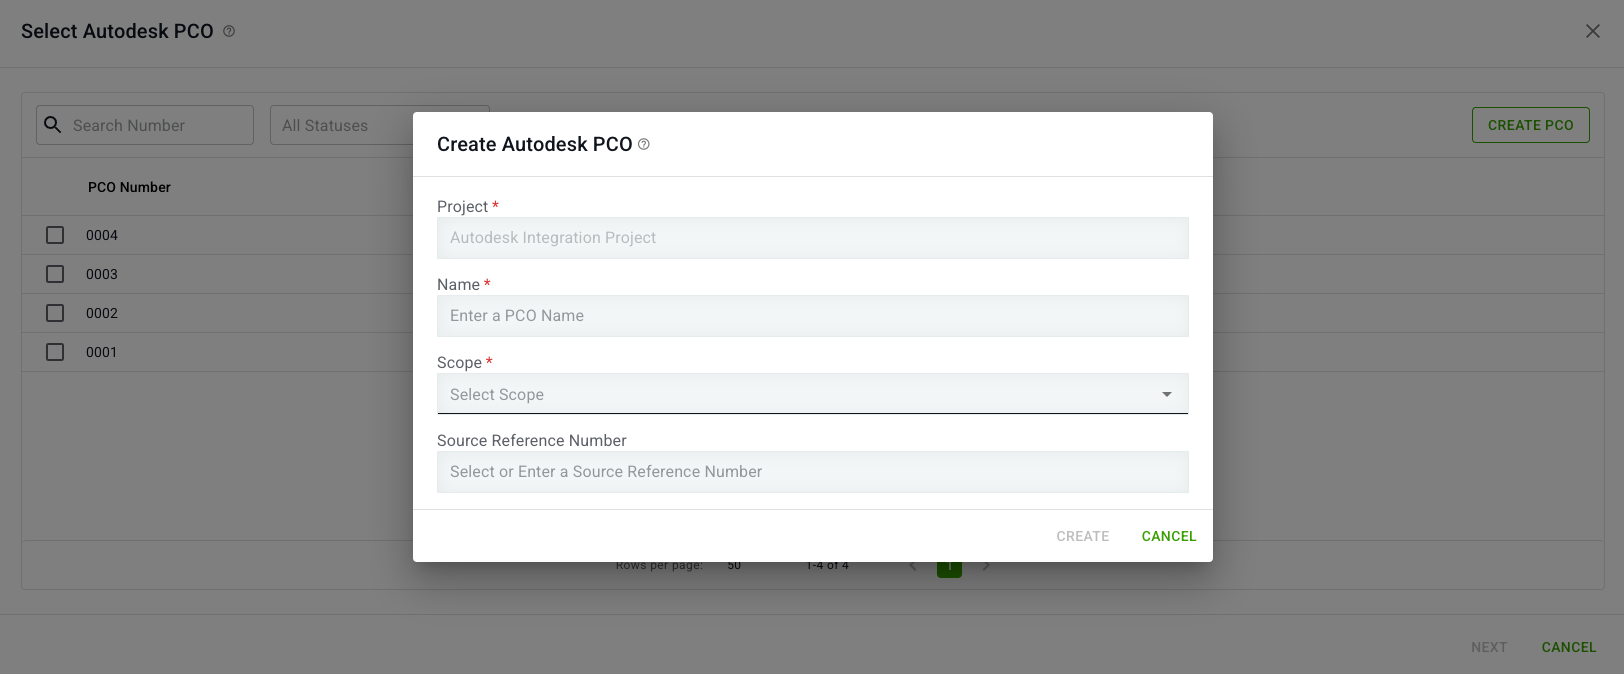Cancel the Create Autodesk PCO modal
The image size is (1624, 674).
(x=1168, y=536)
